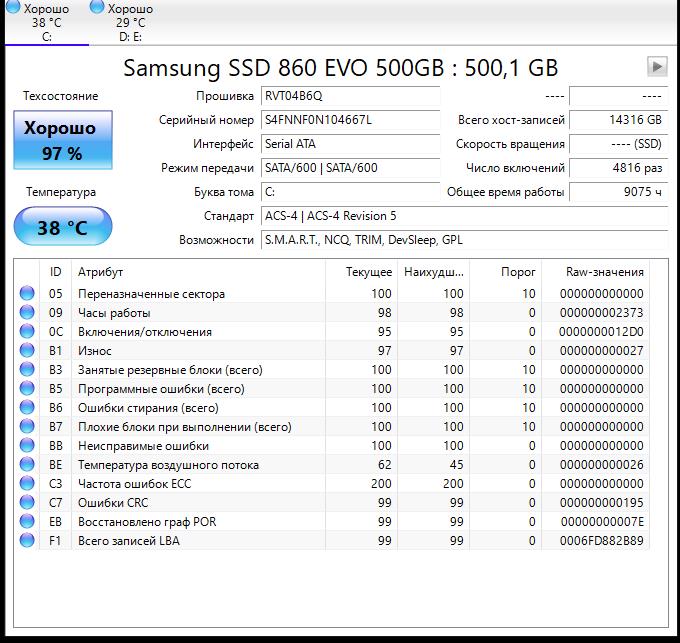The height and width of the screenshot is (643, 680).
Task: Click the status icon for F1 Всего записей LBA
Action: tap(27, 541)
